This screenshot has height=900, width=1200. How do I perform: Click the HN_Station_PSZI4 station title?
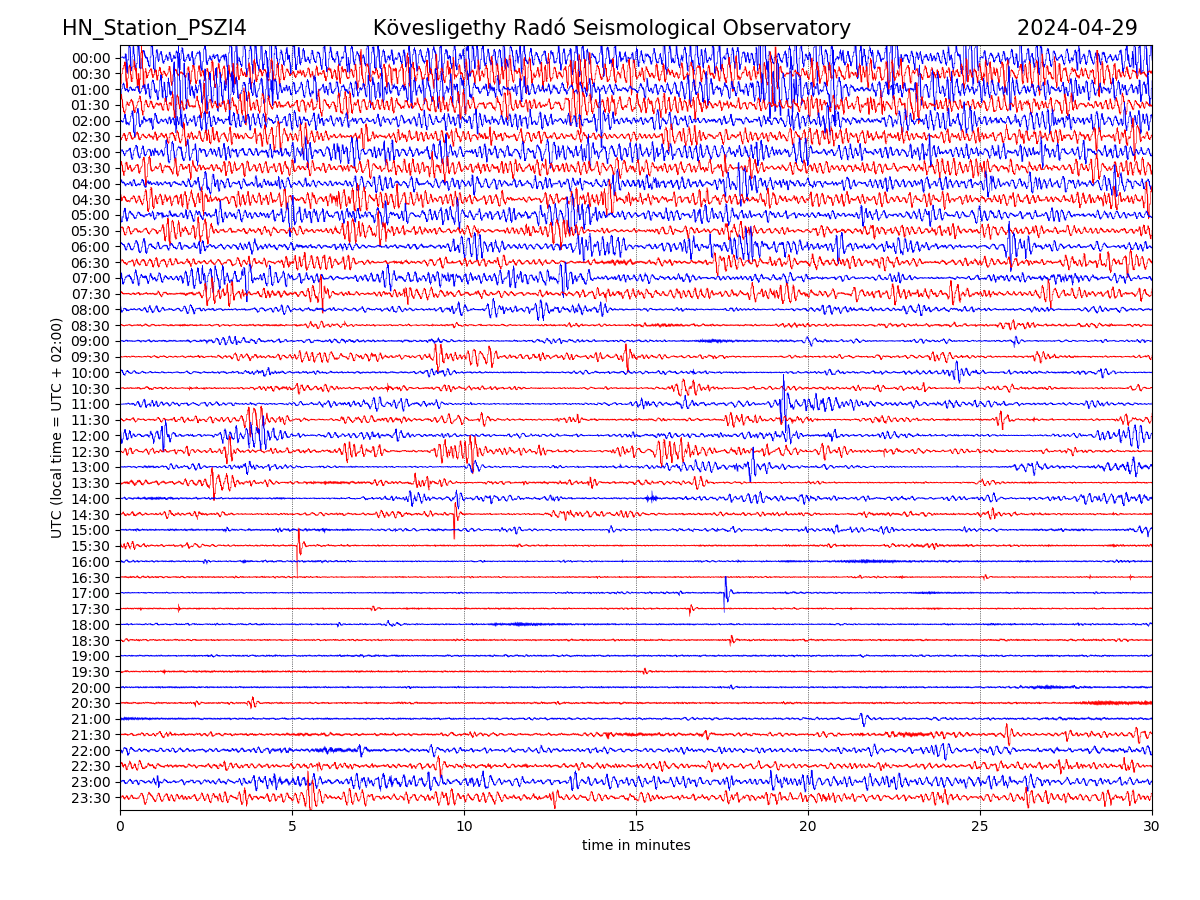[154, 28]
